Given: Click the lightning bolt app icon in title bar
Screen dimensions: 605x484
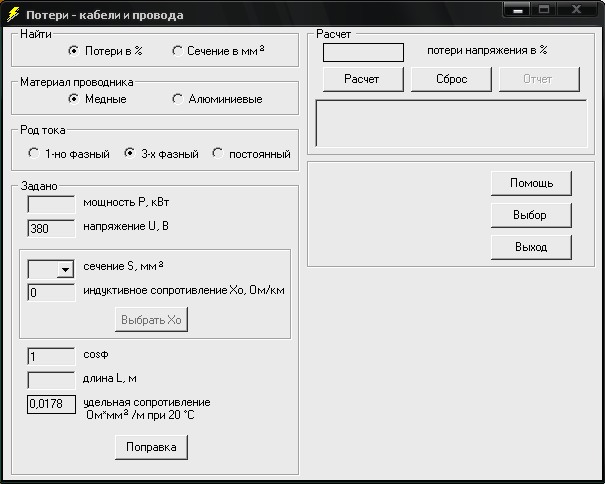Looking at the screenshot, I should (13, 14).
